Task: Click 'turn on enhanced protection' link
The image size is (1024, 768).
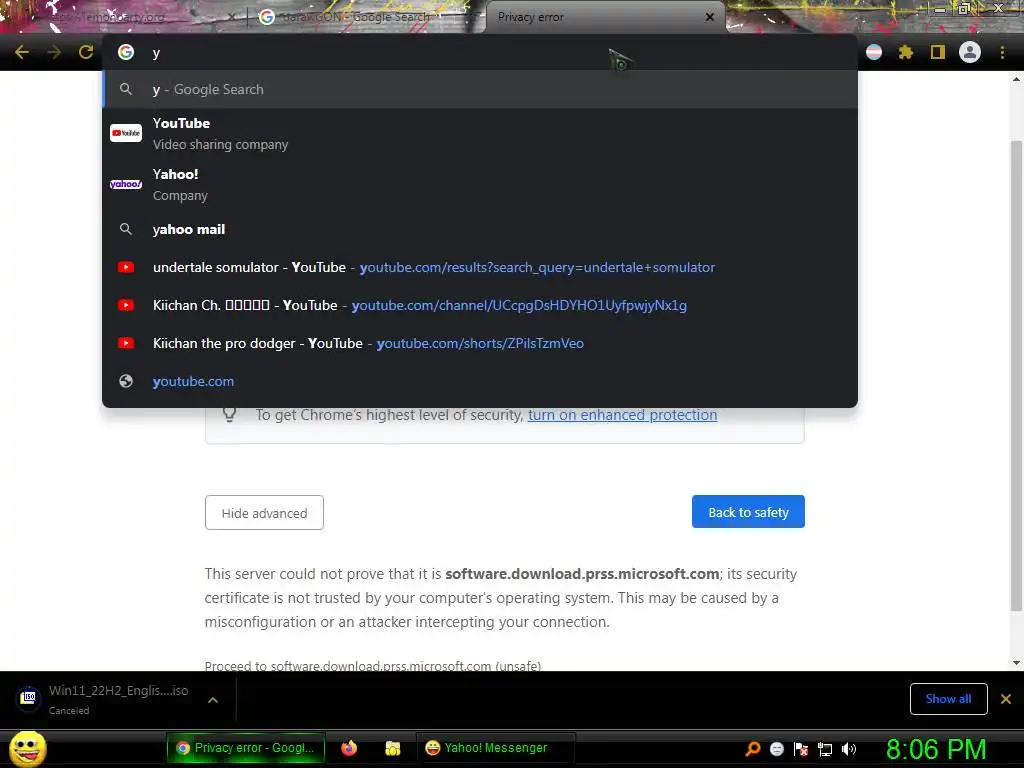Action: 622,415
